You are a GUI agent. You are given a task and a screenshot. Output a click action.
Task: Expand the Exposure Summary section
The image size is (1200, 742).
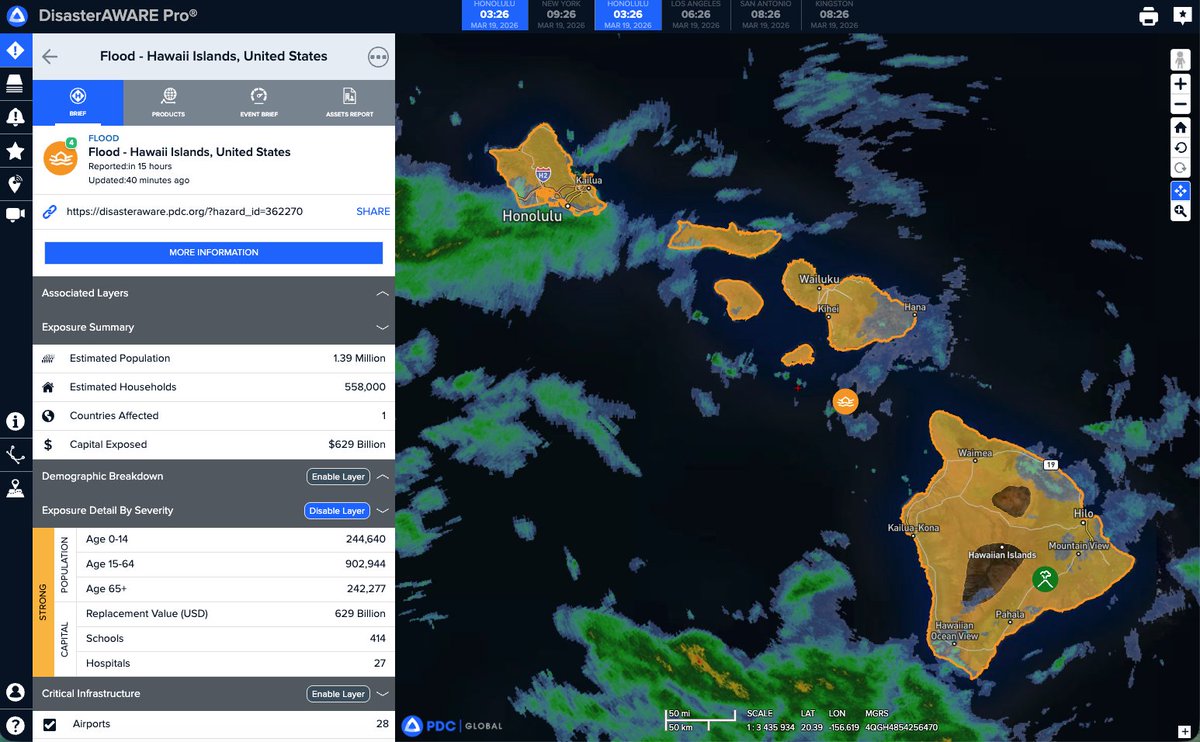tap(381, 327)
